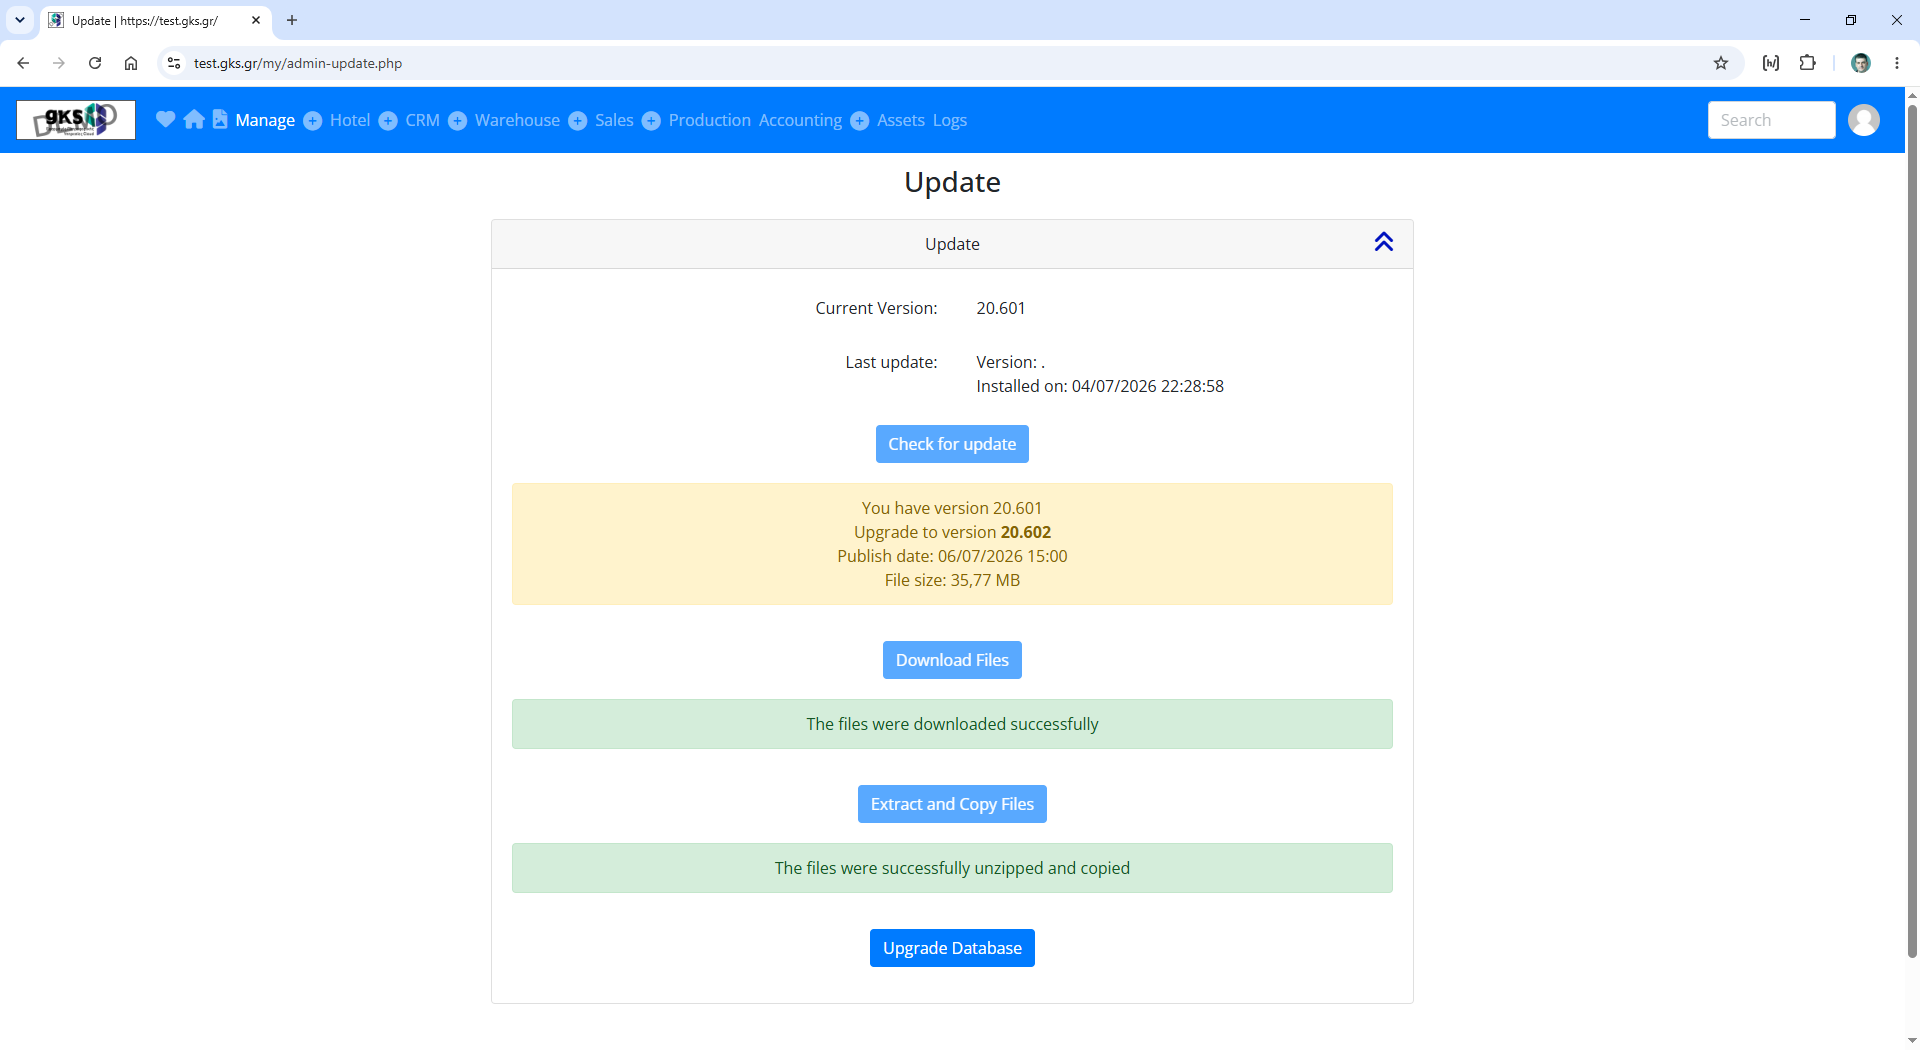Open the Logs menu
Viewport: 1920px width, 1050px height.
pos(950,120)
